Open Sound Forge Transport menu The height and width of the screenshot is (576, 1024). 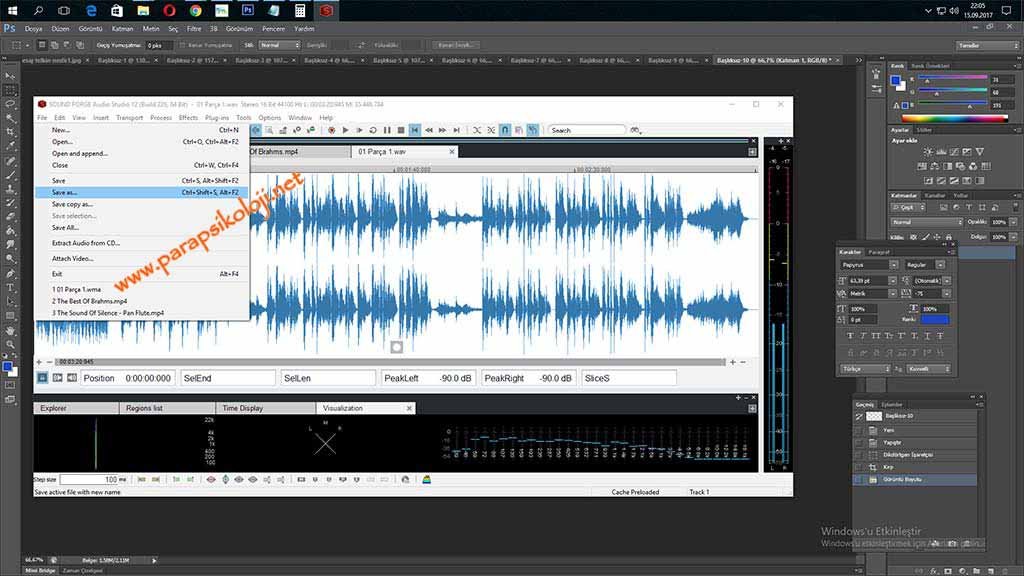(x=129, y=118)
